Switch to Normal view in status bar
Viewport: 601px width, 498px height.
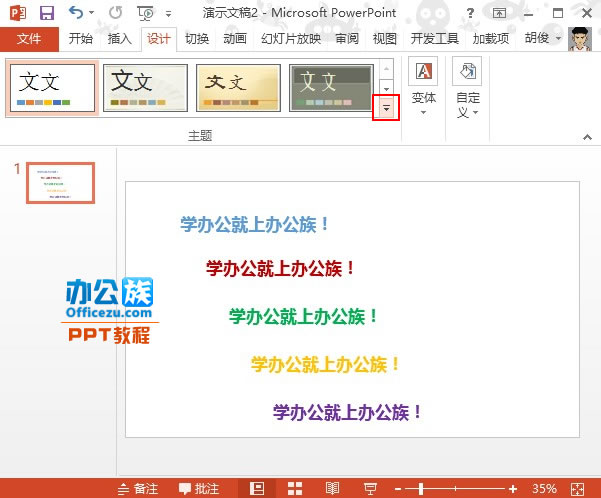pos(257,489)
